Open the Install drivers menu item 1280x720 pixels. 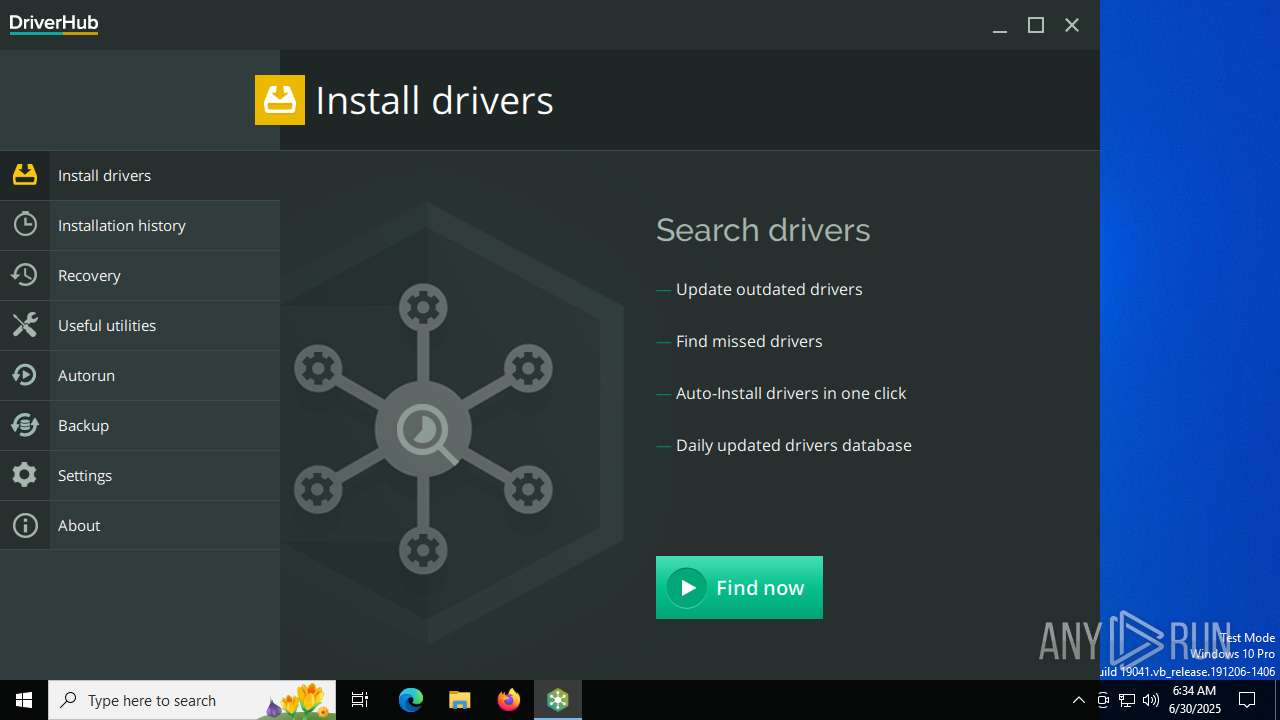click(x=140, y=175)
